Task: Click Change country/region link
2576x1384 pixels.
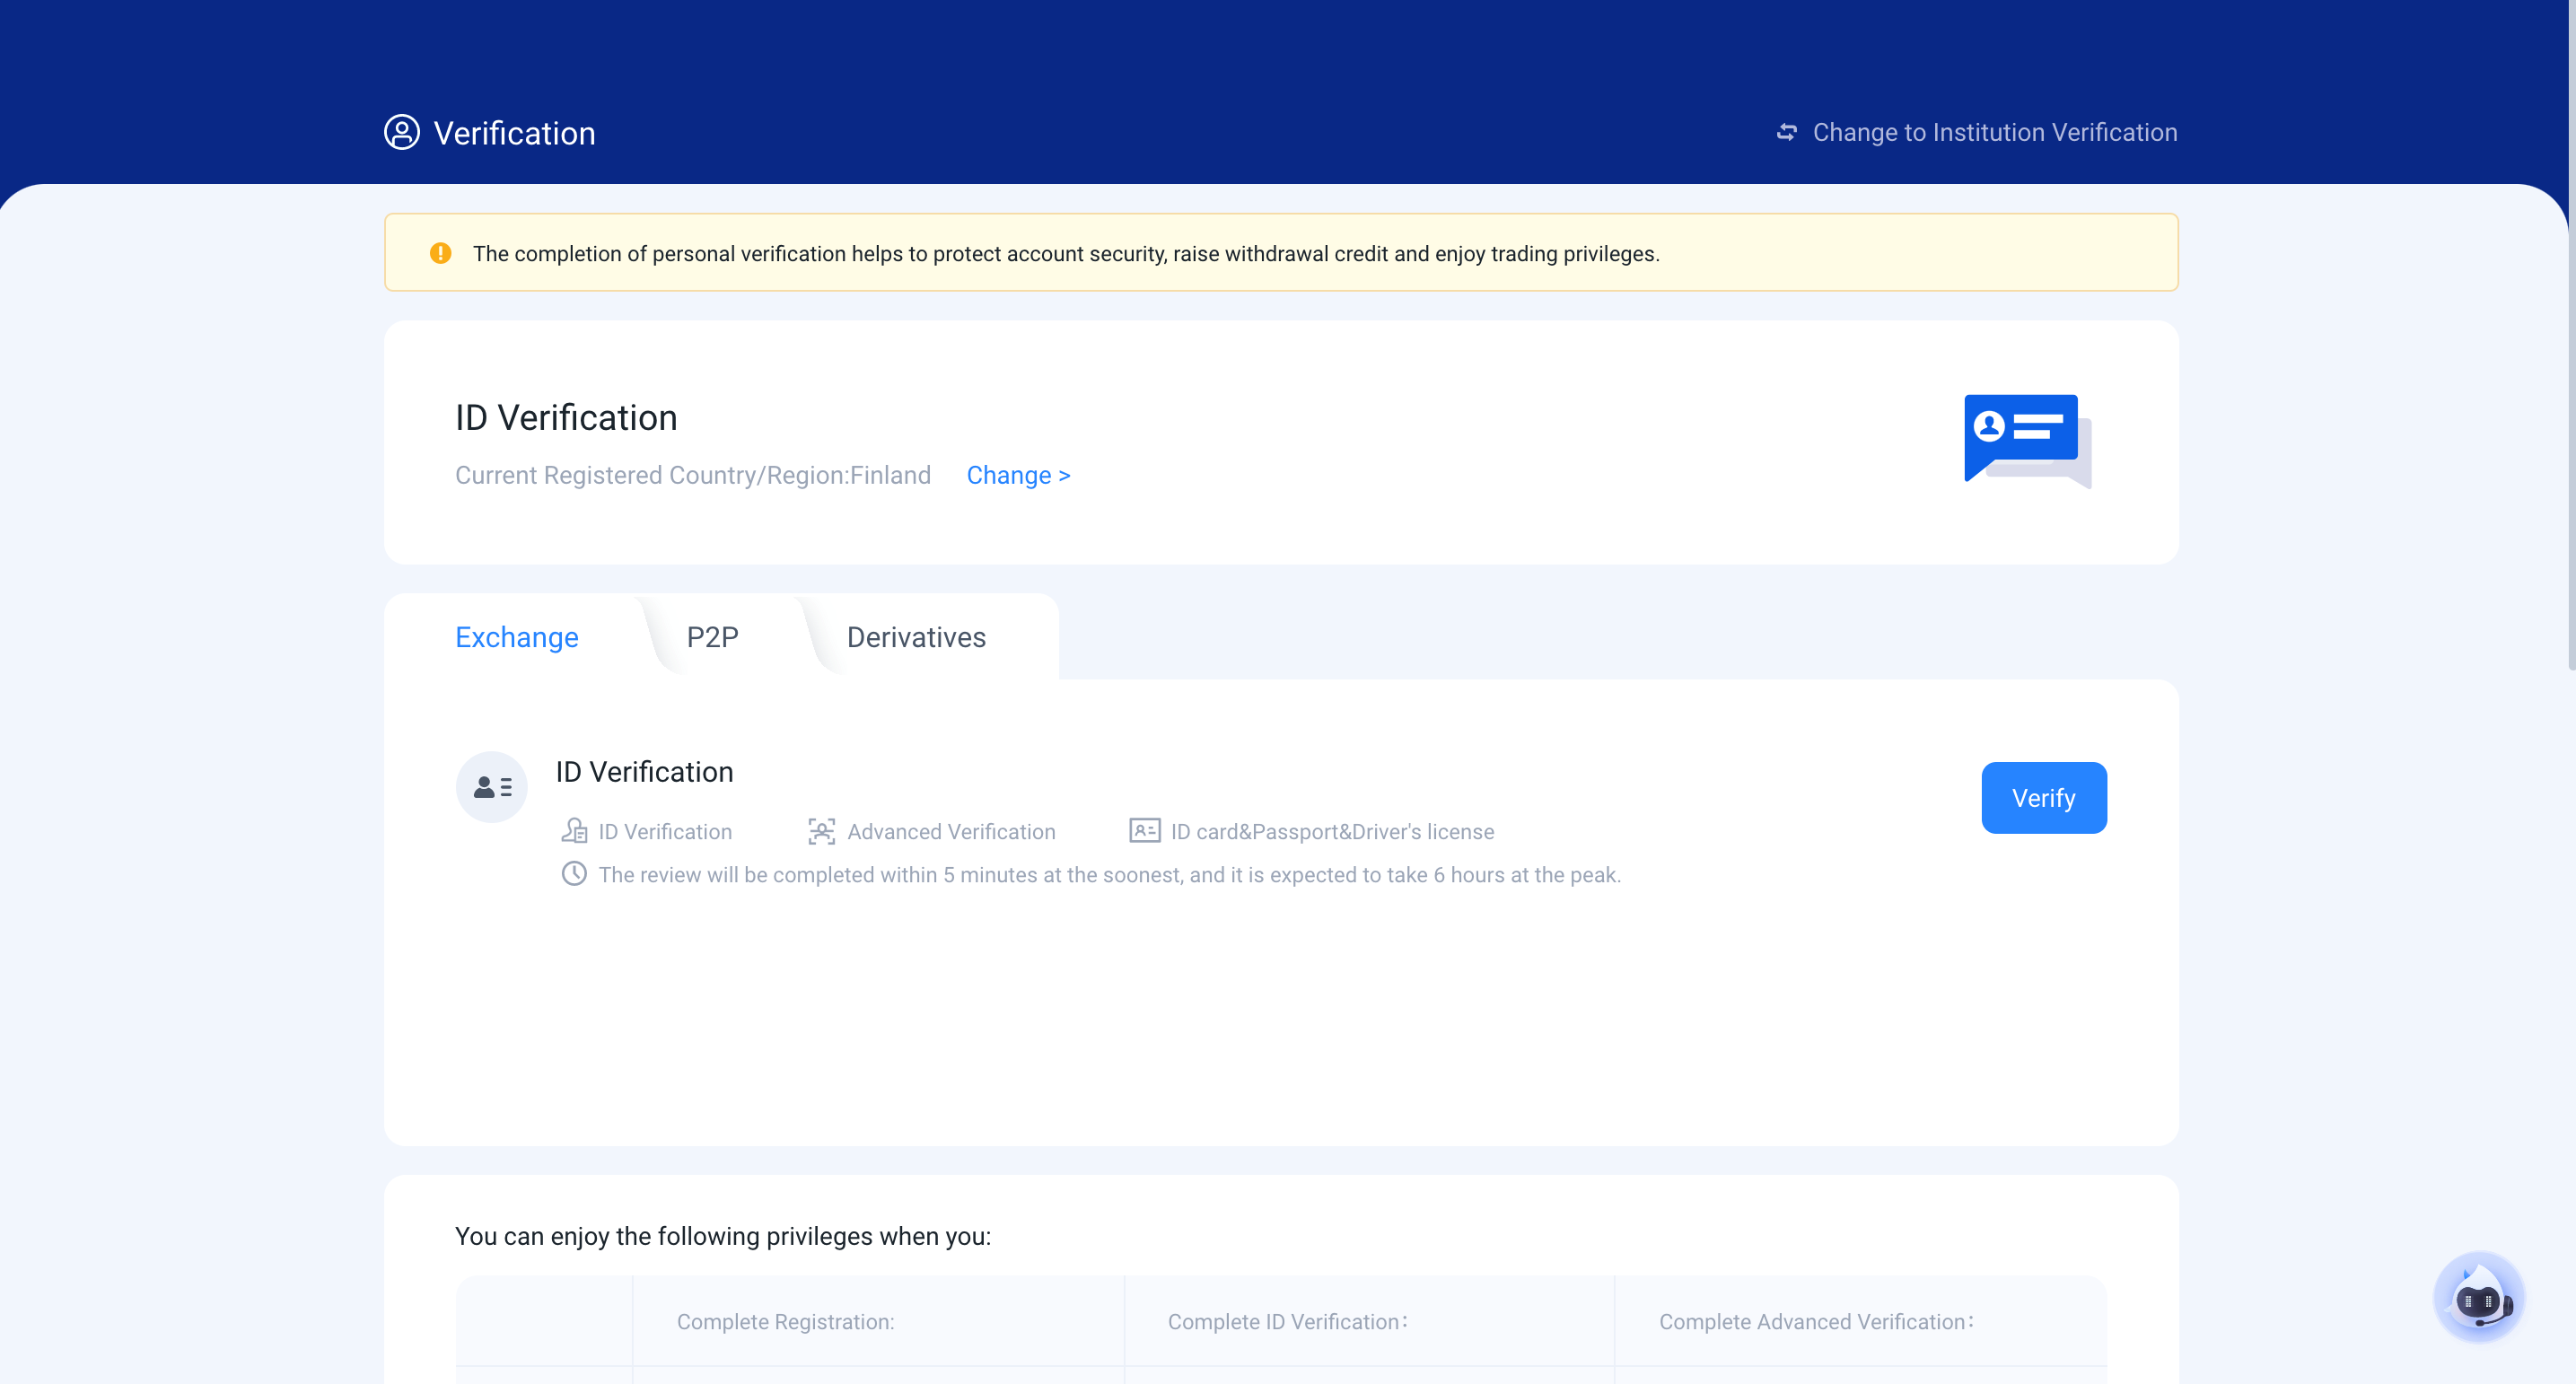Action: pyautogui.click(x=1017, y=475)
